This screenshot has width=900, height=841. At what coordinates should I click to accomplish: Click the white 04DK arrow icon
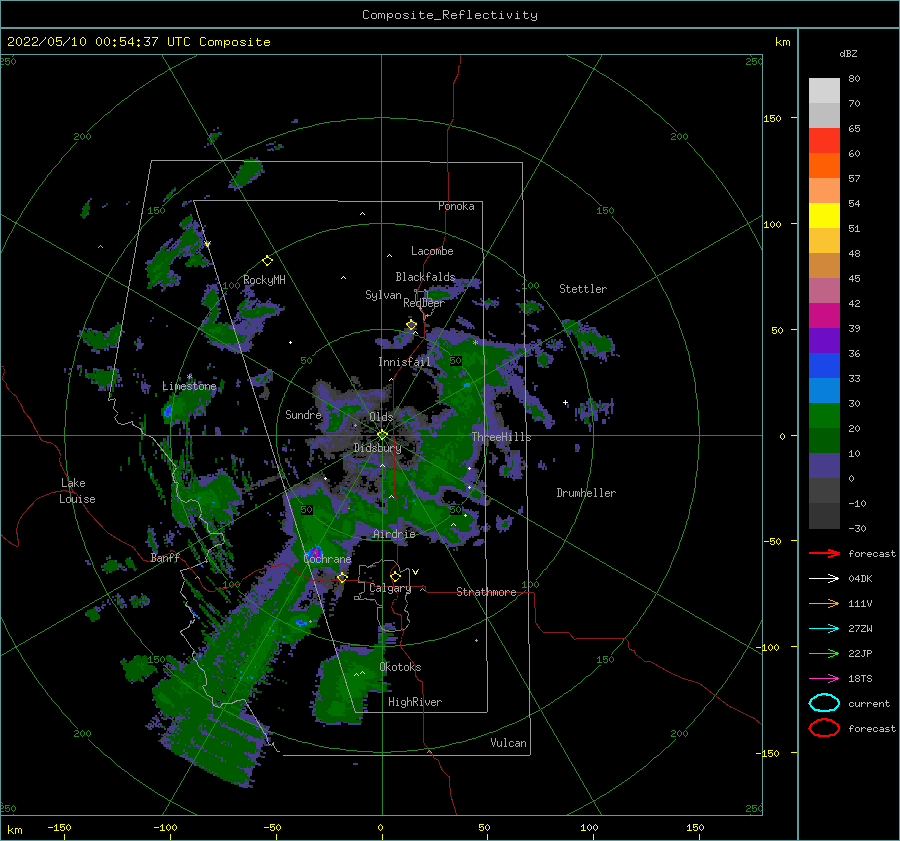coord(824,579)
